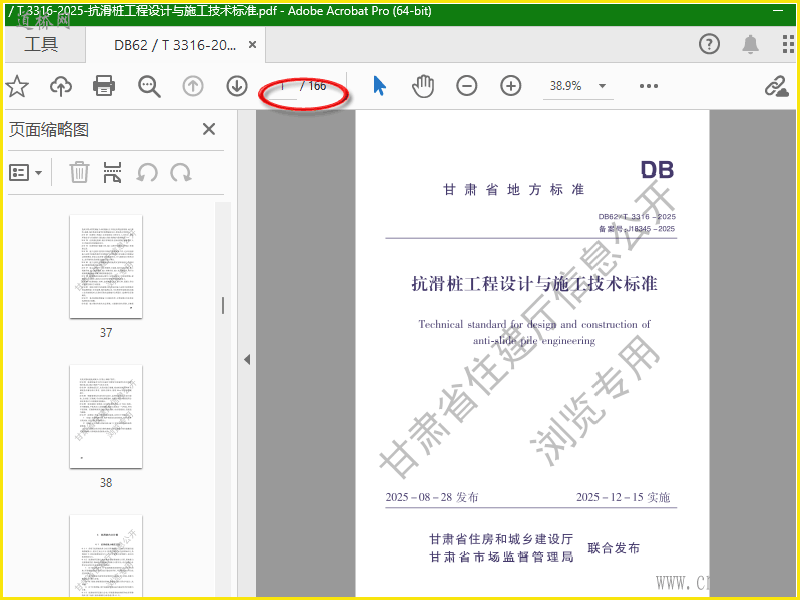This screenshot has height=600, width=800.
Task: Go to next page arrow
Action: pos(237,86)
